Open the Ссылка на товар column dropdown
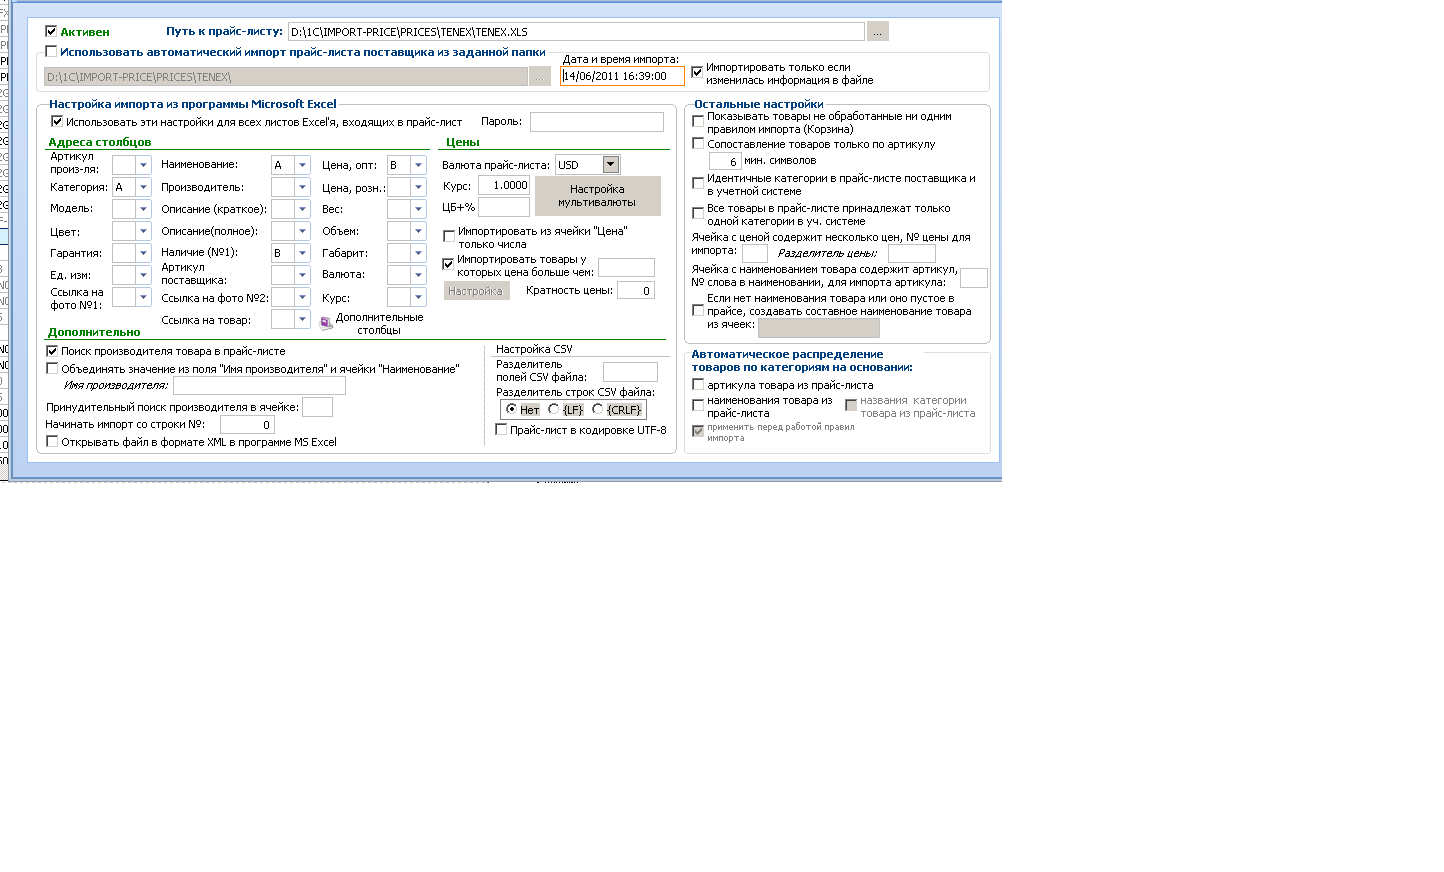Viewport: 1444px width, 872px height. pos(302,319)
